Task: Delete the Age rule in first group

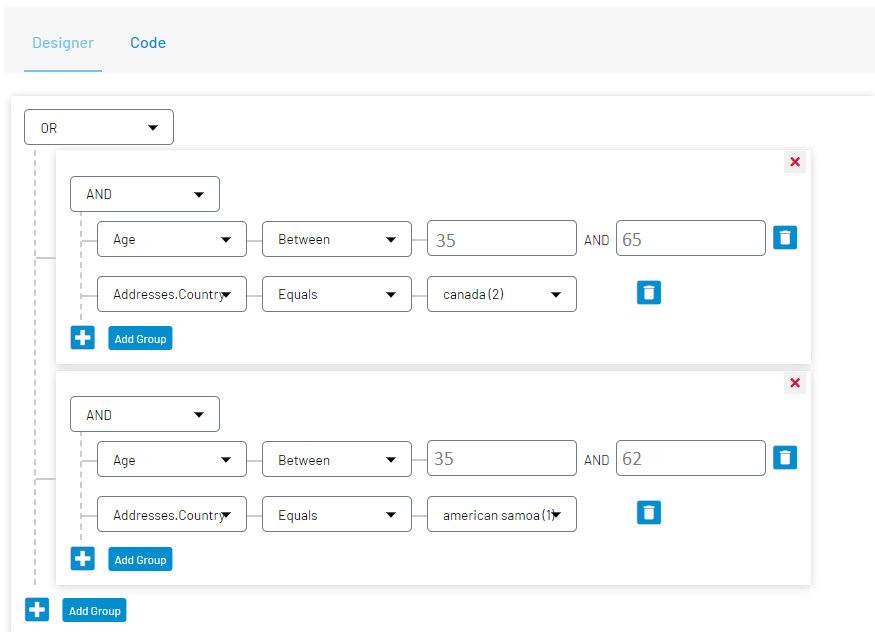Action: coord(785,238)
